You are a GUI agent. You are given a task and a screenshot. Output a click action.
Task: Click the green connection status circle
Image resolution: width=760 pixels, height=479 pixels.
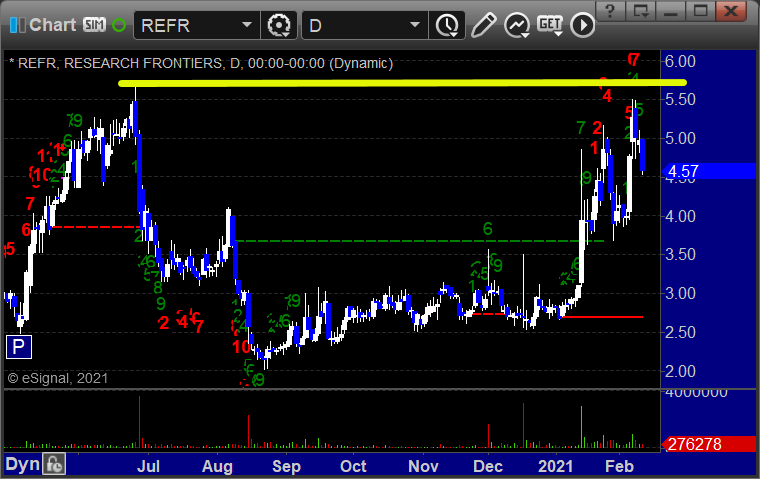tap(119, 25)
